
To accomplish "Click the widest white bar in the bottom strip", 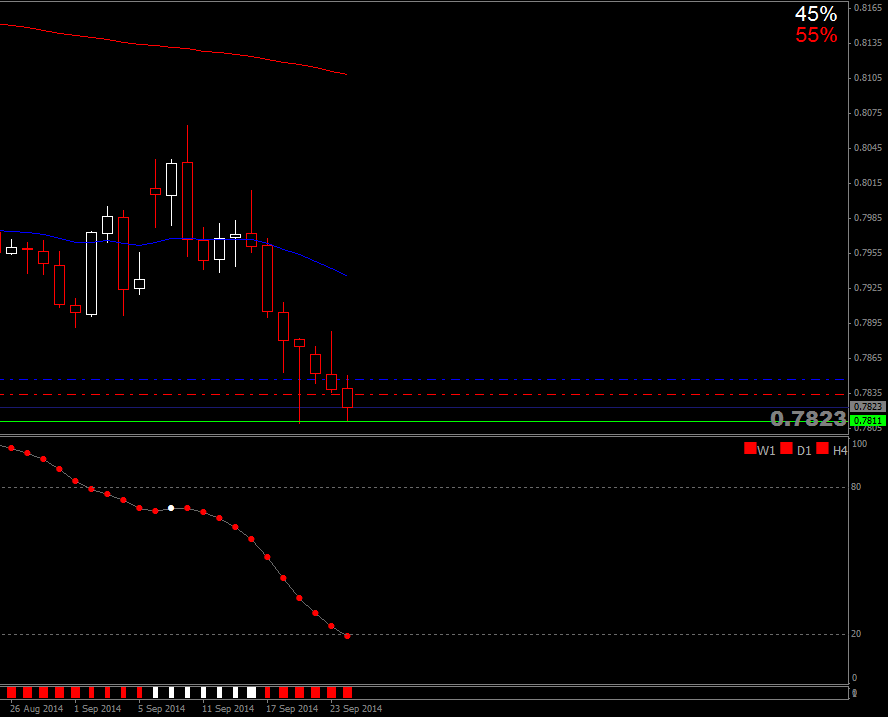I will [x=251, y=692].
